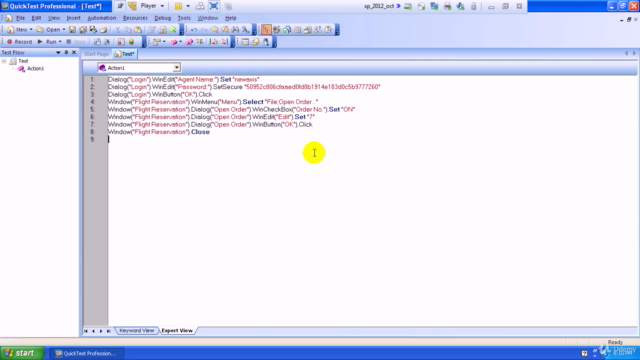Click the Undo arrow icon

point(194,29)
